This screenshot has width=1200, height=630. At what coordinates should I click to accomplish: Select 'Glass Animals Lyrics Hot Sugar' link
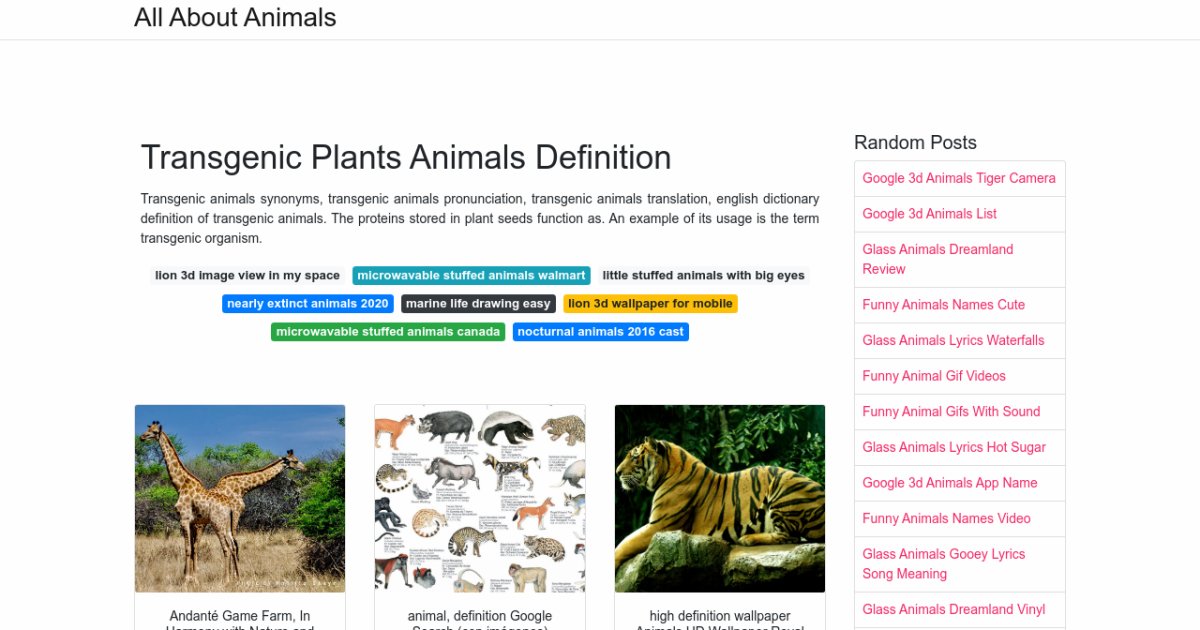click(x=954, y=447)
